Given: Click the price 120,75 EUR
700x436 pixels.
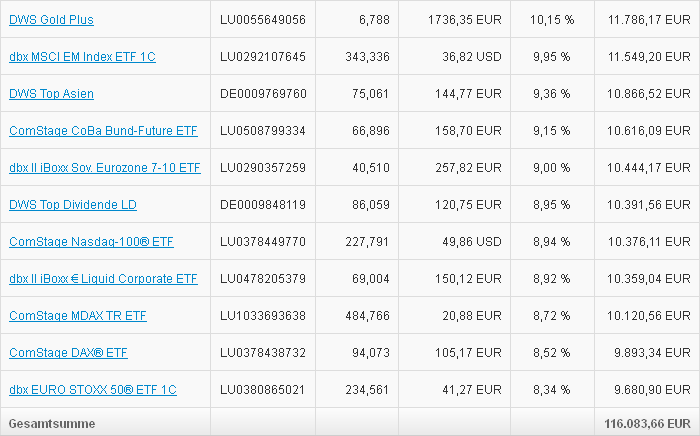Looking at the screenshot, I should 468,205.
